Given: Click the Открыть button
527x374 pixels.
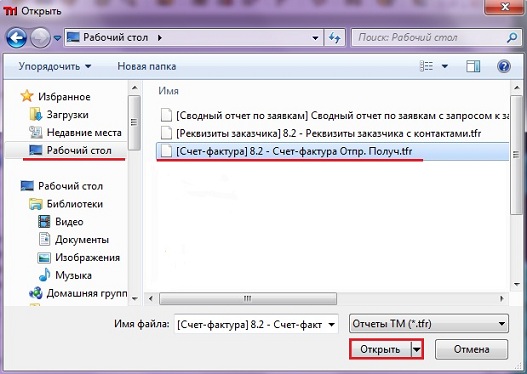Looking at the screenshot, I should [380, 349].
